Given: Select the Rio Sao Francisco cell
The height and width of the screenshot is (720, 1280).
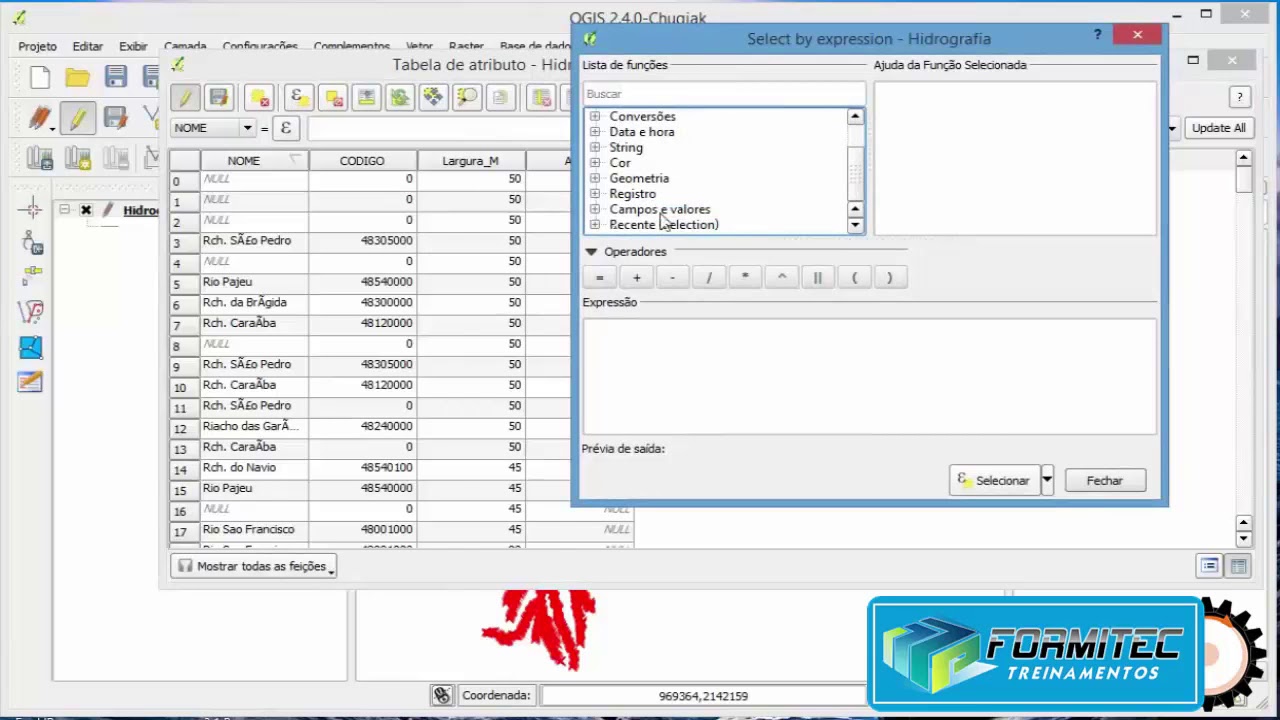Looking at the screenshot, I should coord(254,529).
